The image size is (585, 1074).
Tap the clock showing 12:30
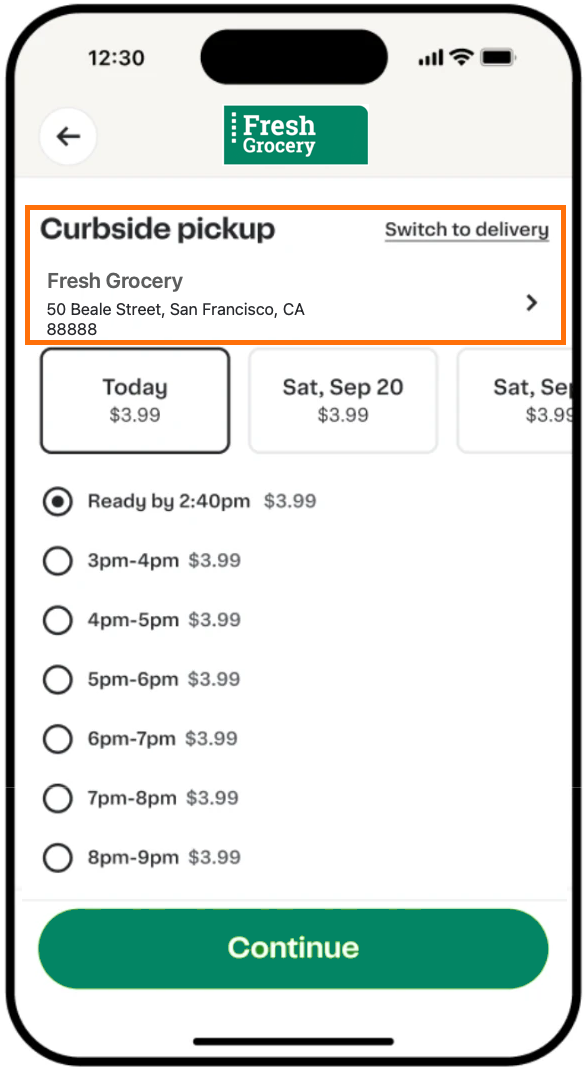116,57
